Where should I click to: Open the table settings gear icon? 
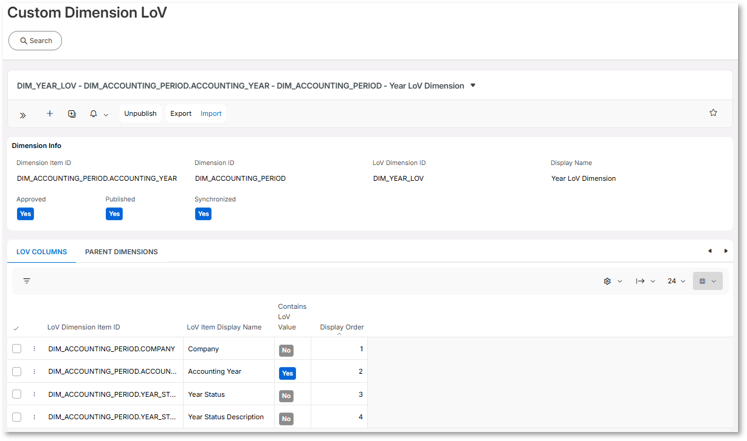[x=607, y=281]
